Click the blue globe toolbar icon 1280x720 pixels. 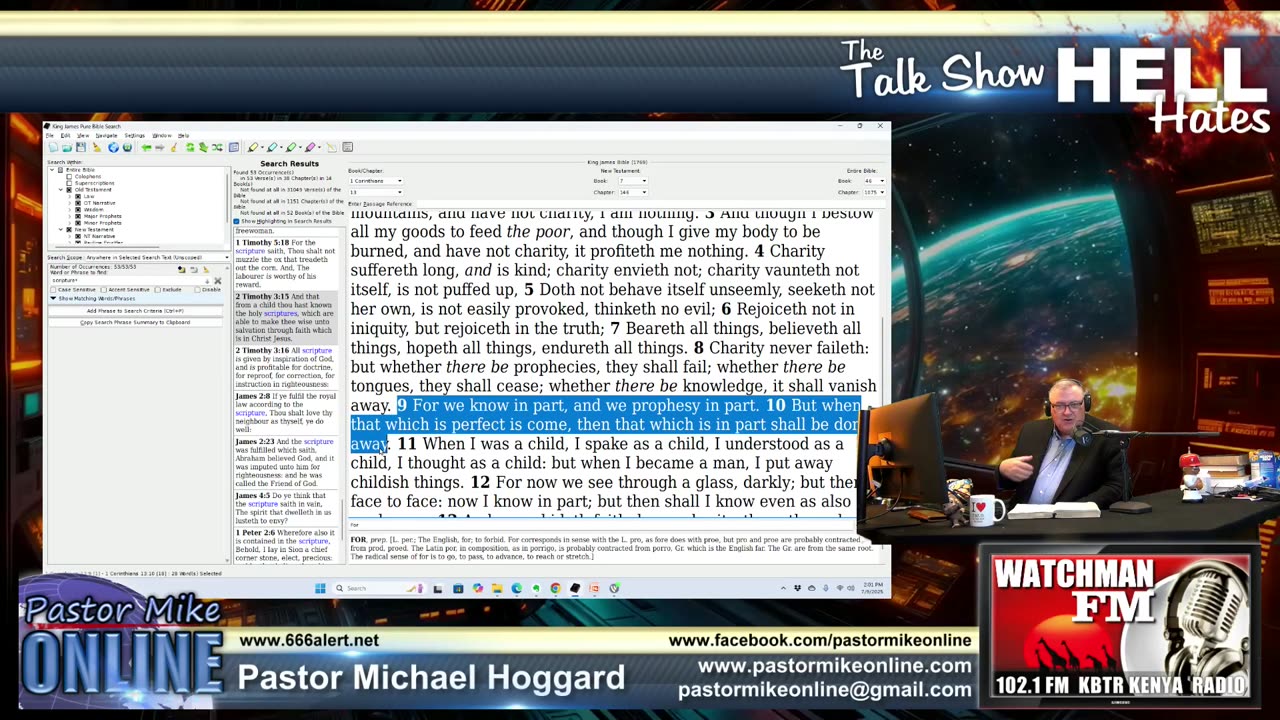pos(113,147)
